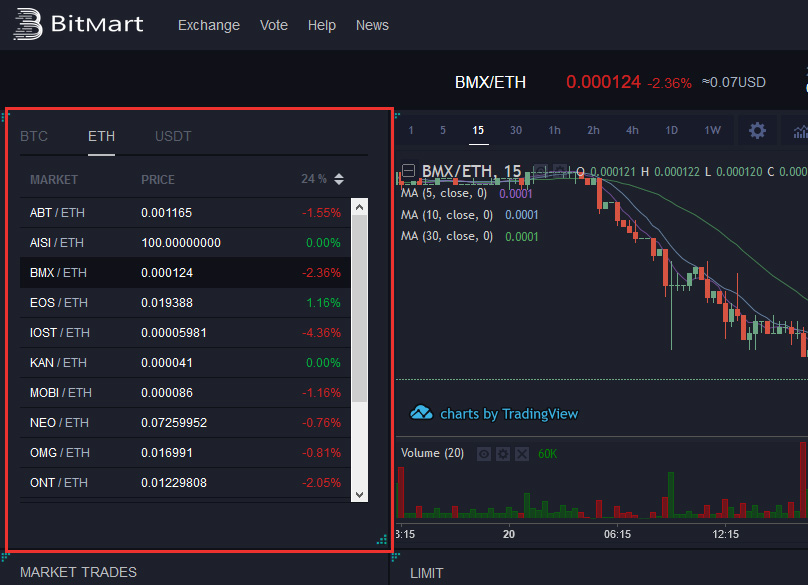Screen dimensions: 808x585
Task: Switch to the USDT market tab
Action: point(173,136)
